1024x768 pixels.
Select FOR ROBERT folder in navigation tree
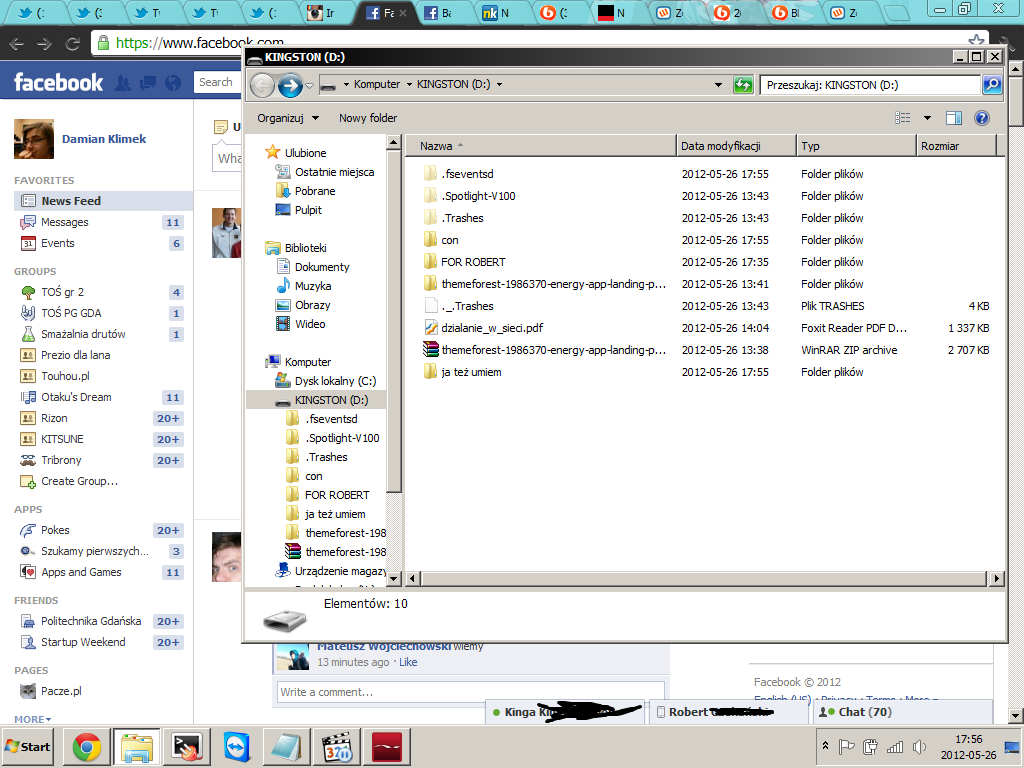point(337,495)
